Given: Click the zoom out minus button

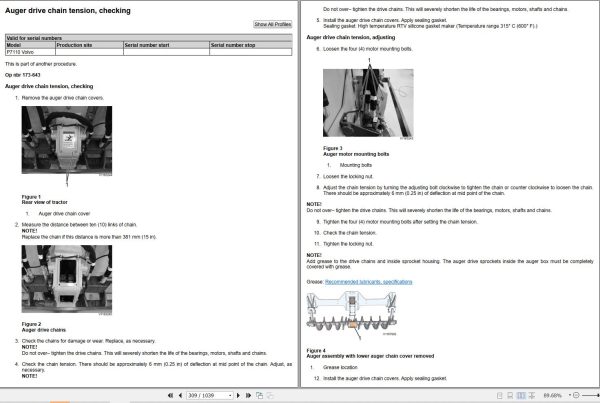Looking at the screenshot, I should 576,395.
